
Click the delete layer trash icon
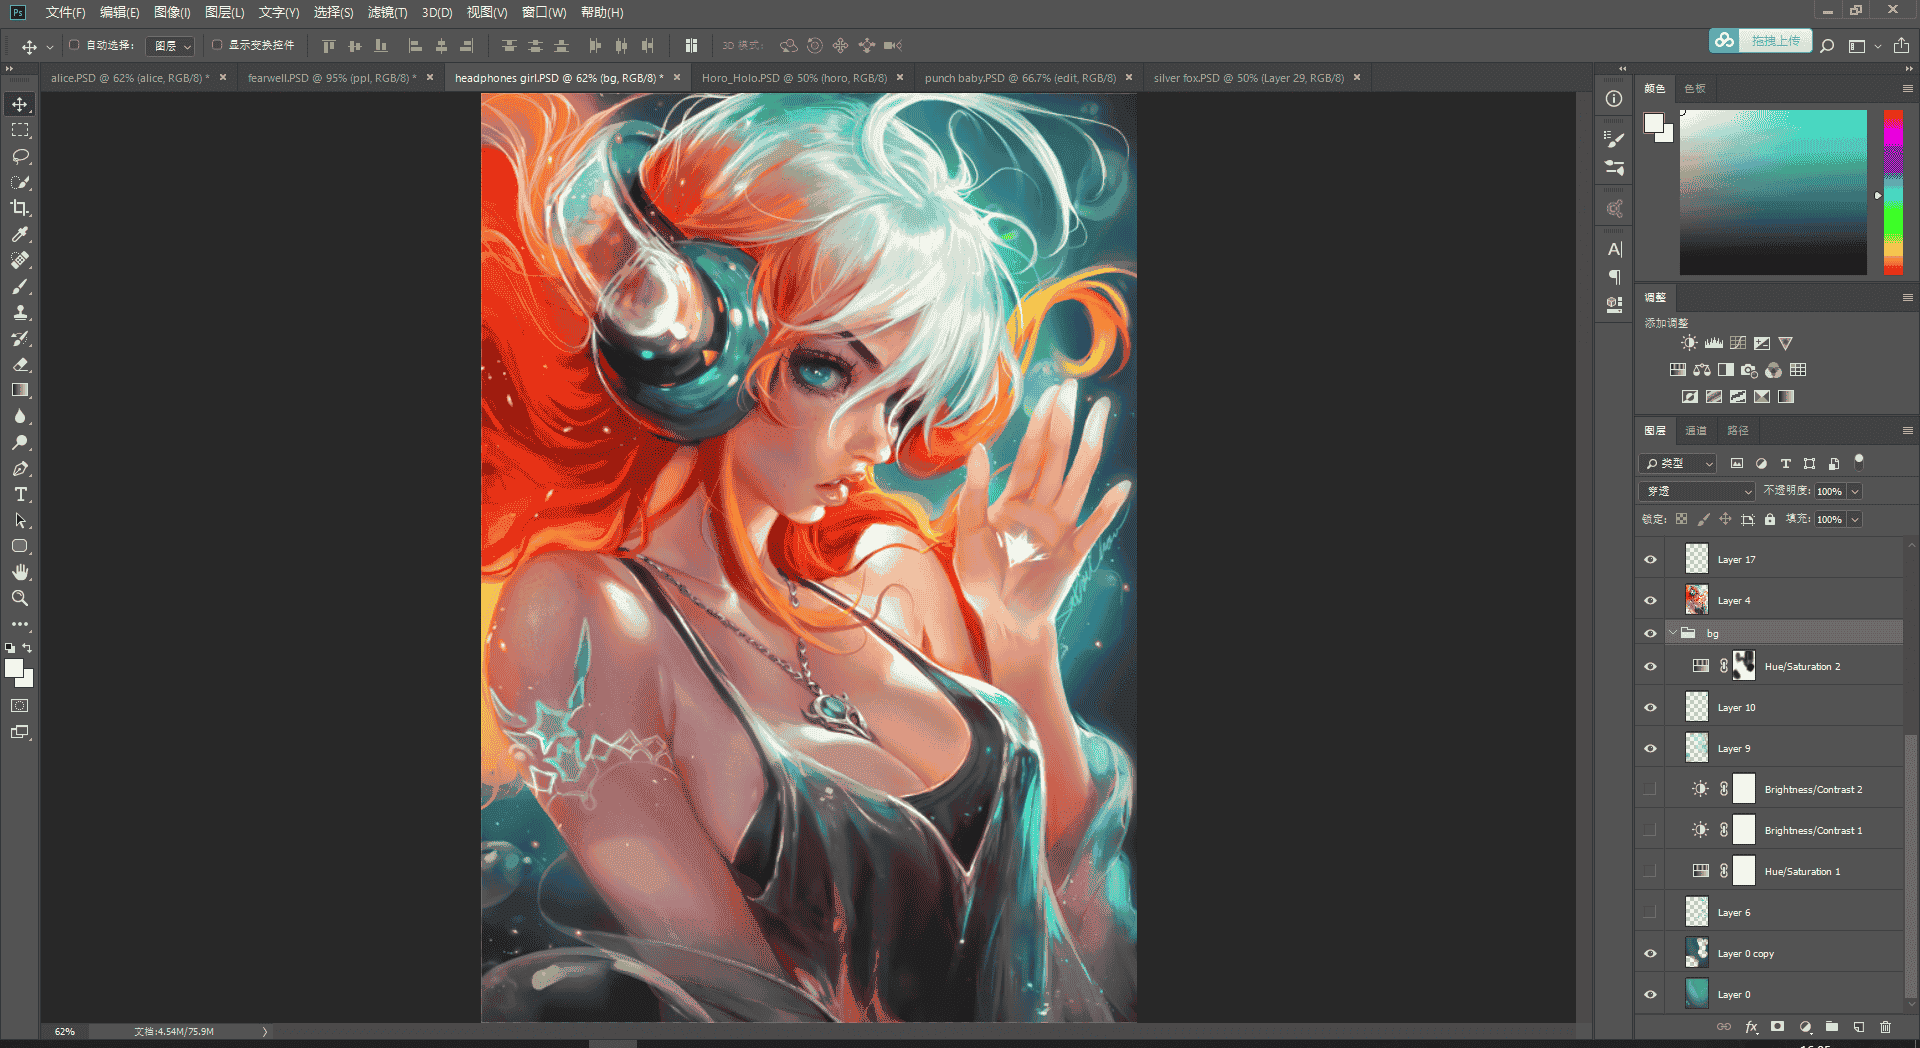click(x=1885, y=1027)
